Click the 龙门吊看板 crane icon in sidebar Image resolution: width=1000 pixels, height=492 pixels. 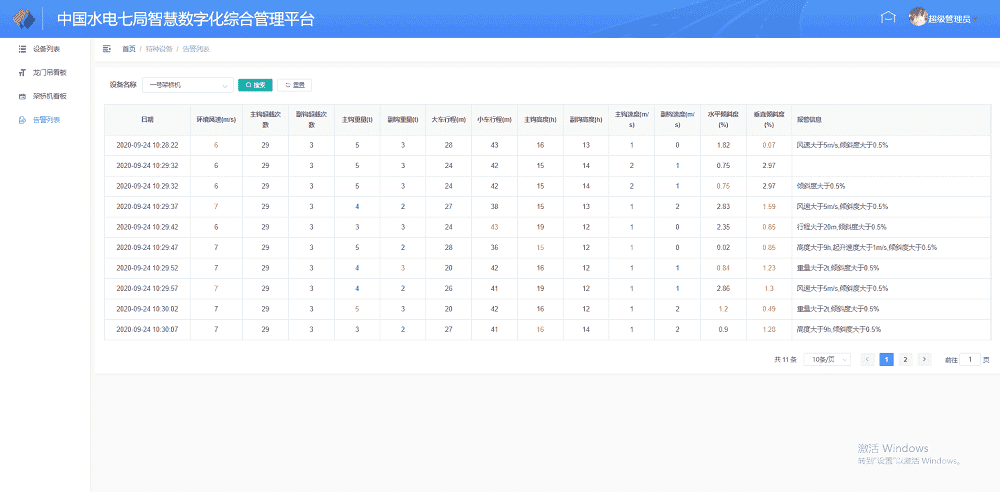(x=22, y=72)
